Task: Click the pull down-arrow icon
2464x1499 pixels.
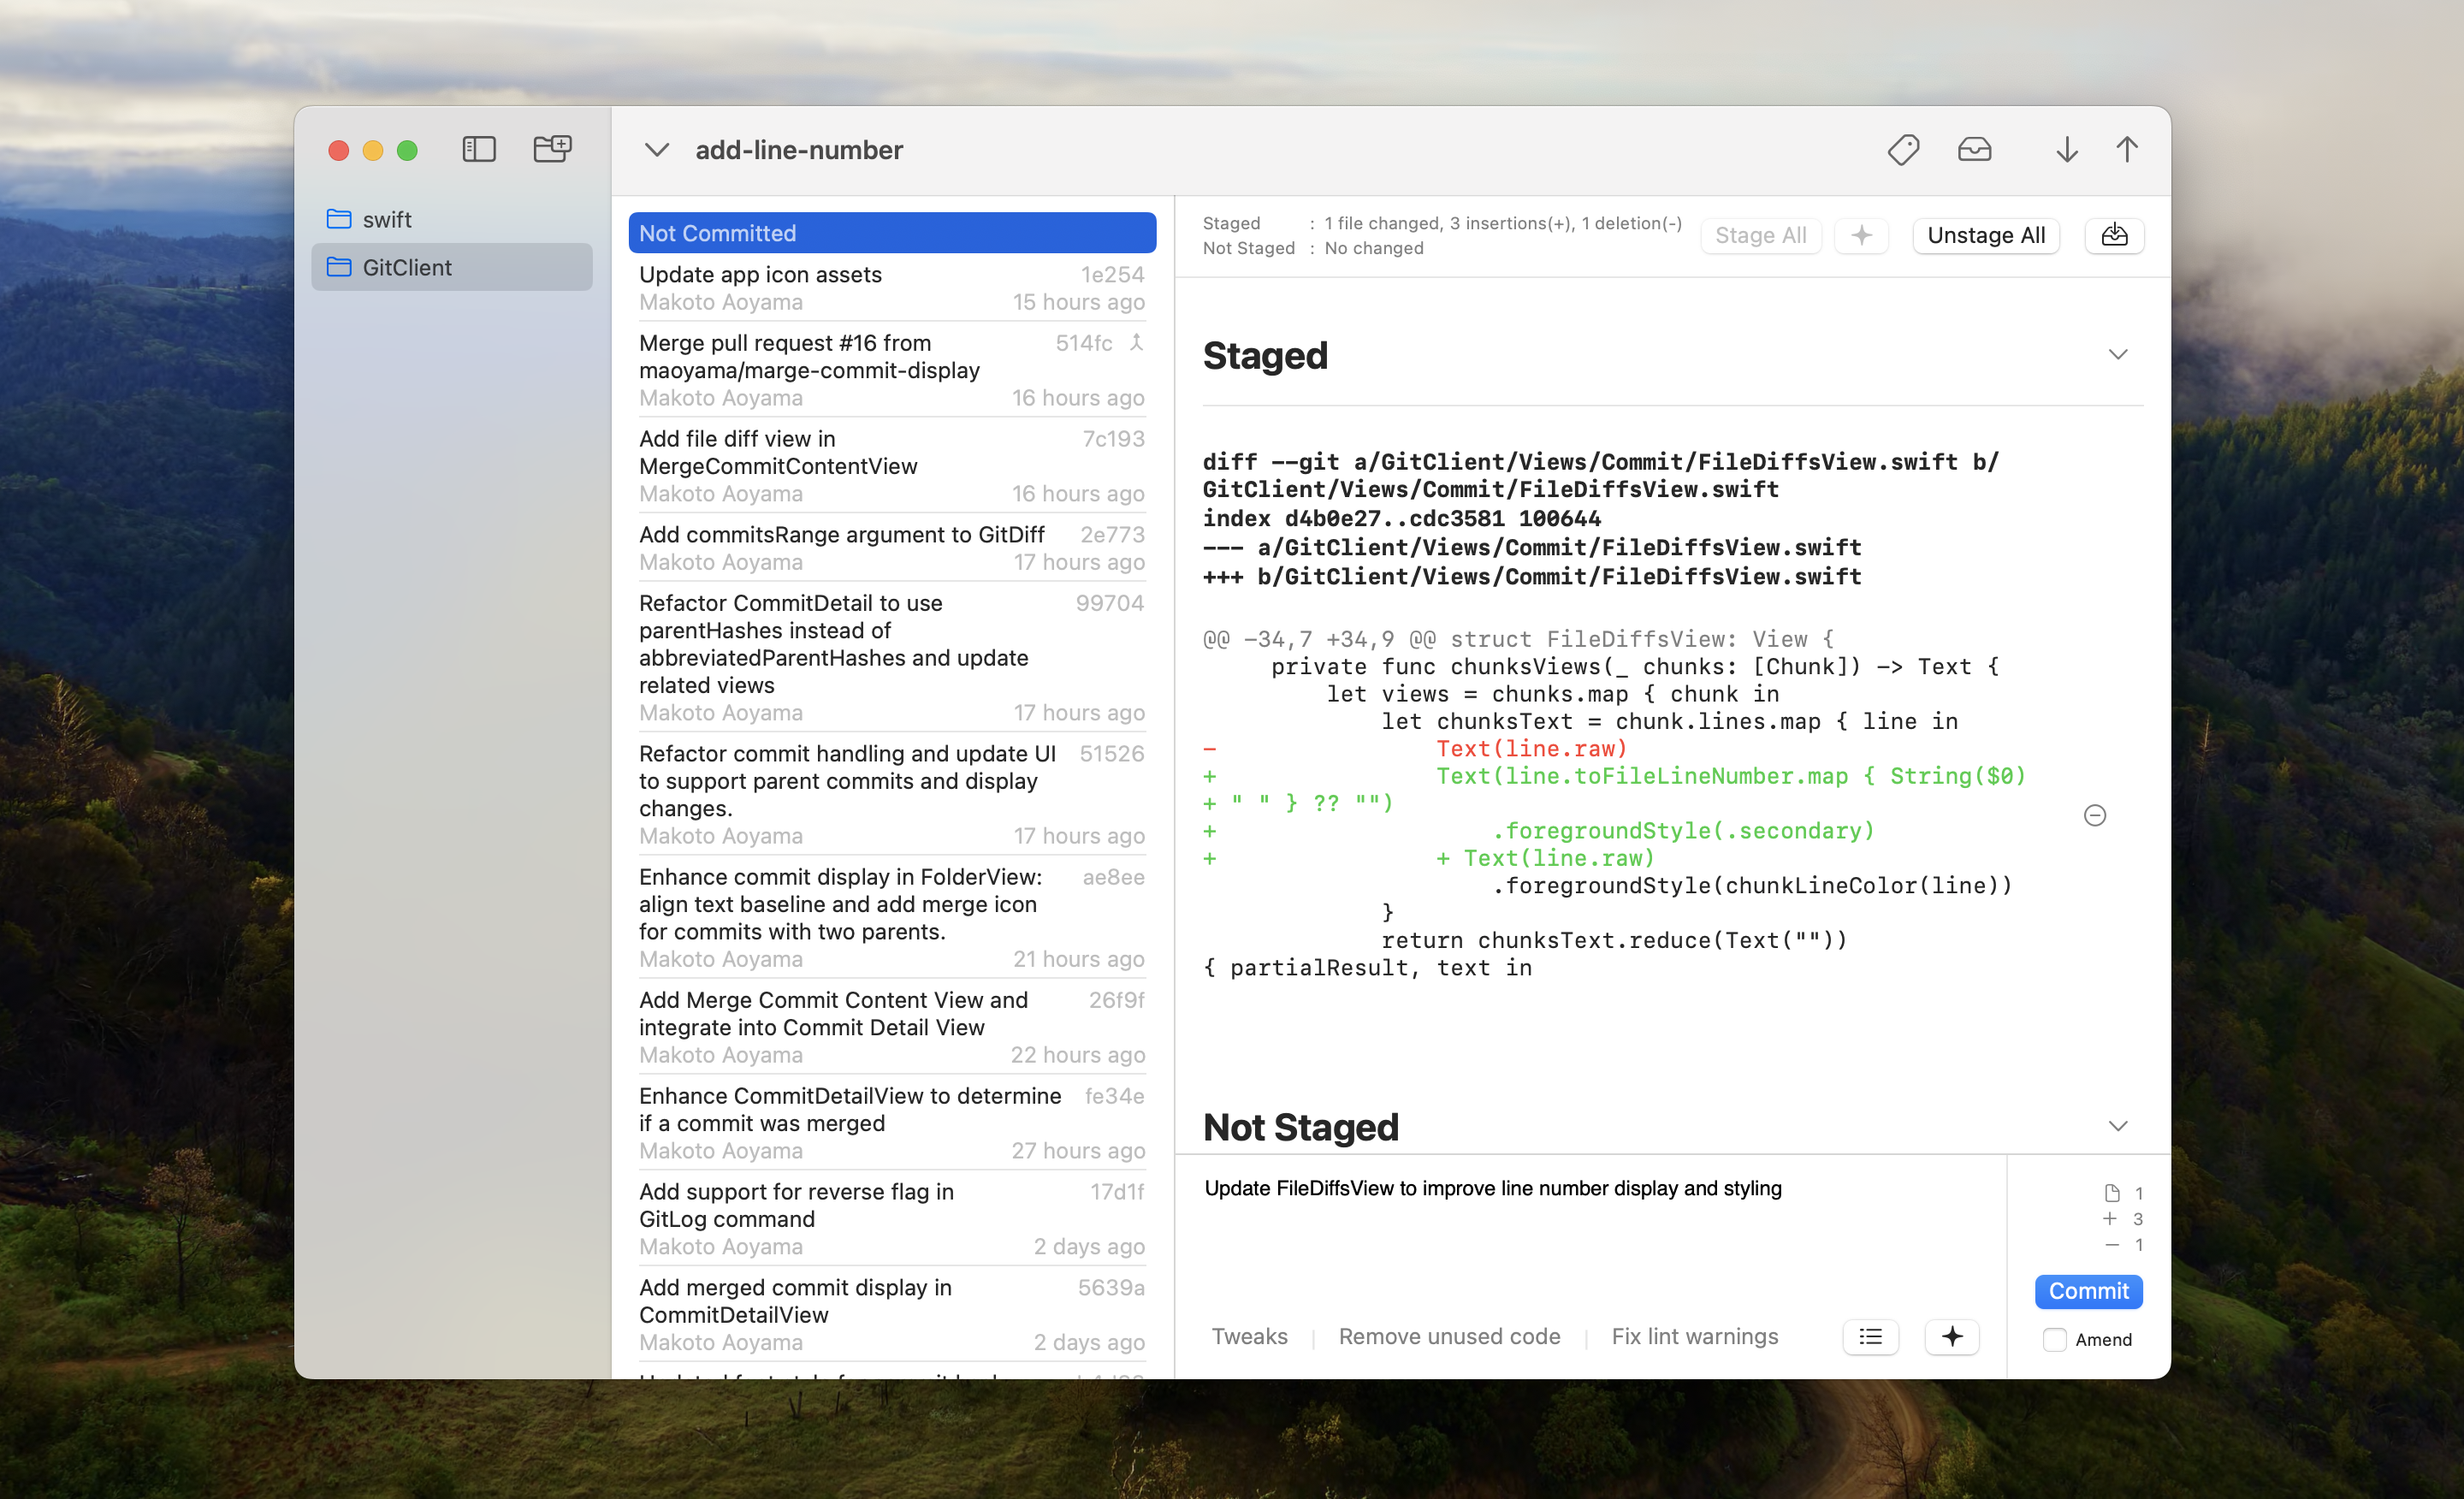Action: [x=2067, y=150]
